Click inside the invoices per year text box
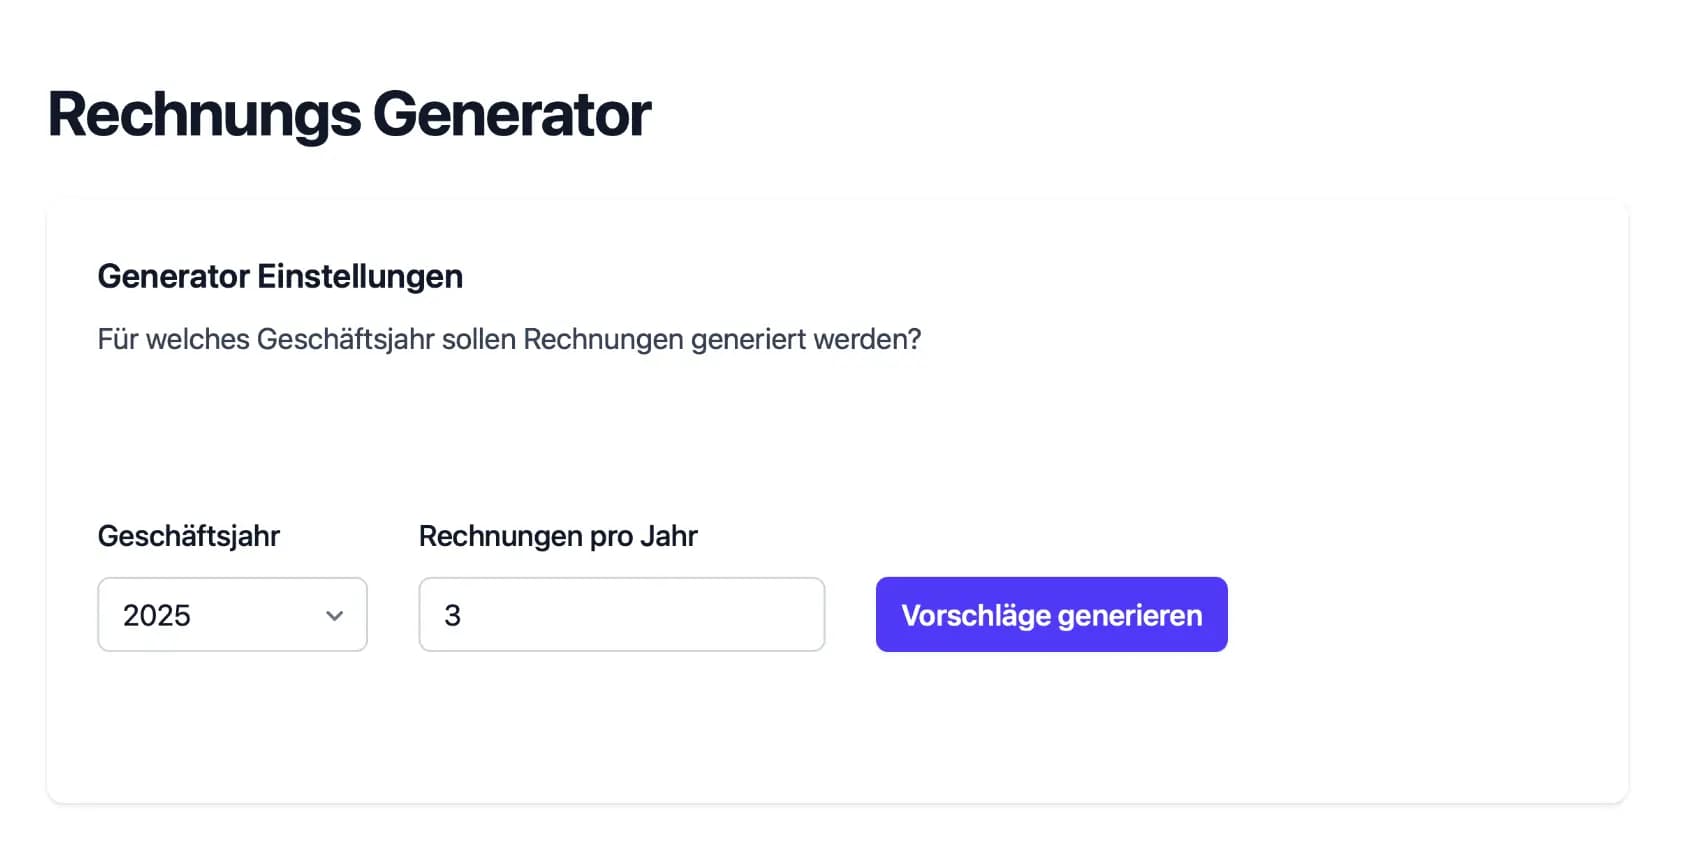 click(620, 614)
